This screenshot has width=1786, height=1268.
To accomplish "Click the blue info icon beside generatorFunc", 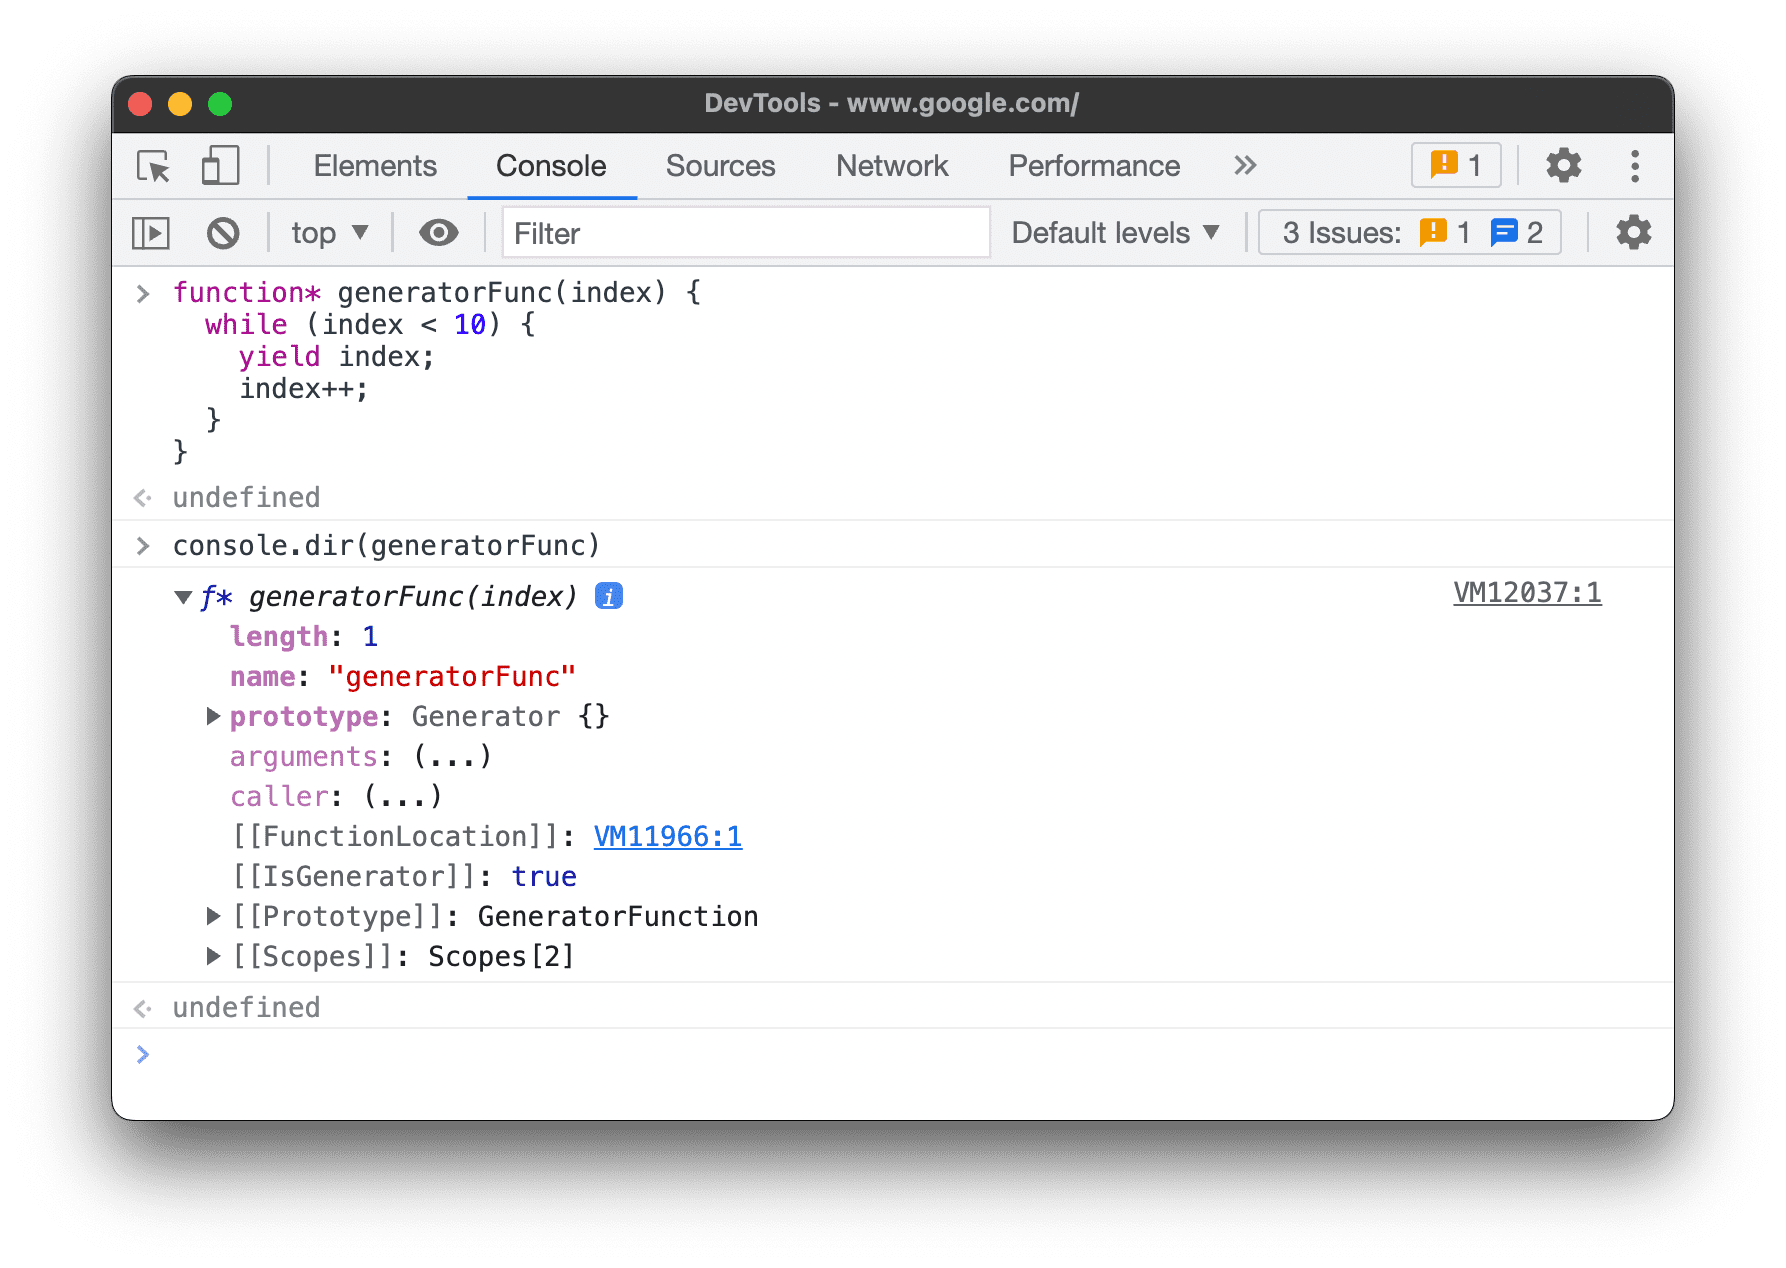I will tap(609, 597).
